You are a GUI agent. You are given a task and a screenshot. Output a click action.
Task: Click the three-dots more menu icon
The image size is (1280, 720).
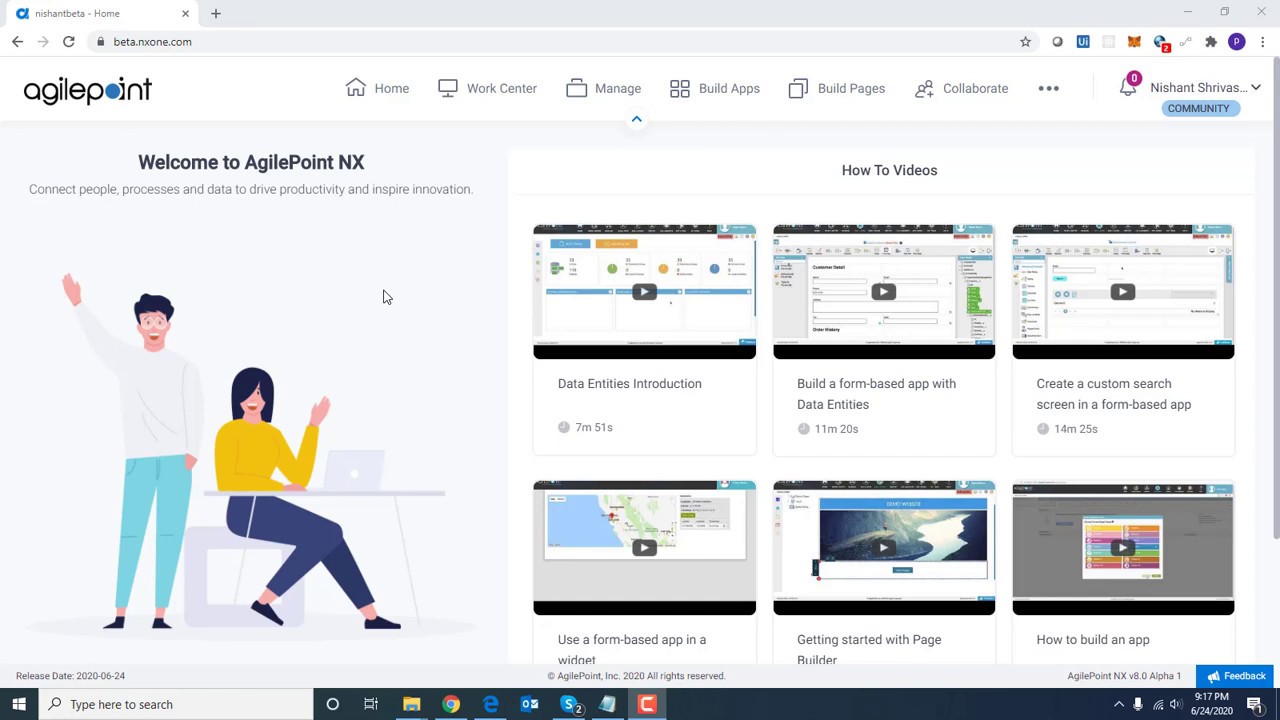point(1048,88)
